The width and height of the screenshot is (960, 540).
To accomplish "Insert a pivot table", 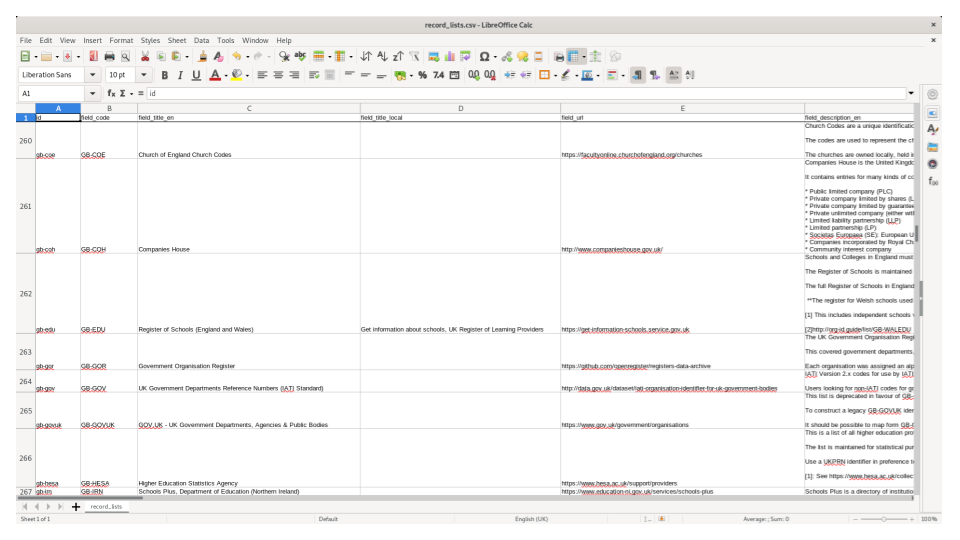I will pyautogui.click(x=465, y=56).
